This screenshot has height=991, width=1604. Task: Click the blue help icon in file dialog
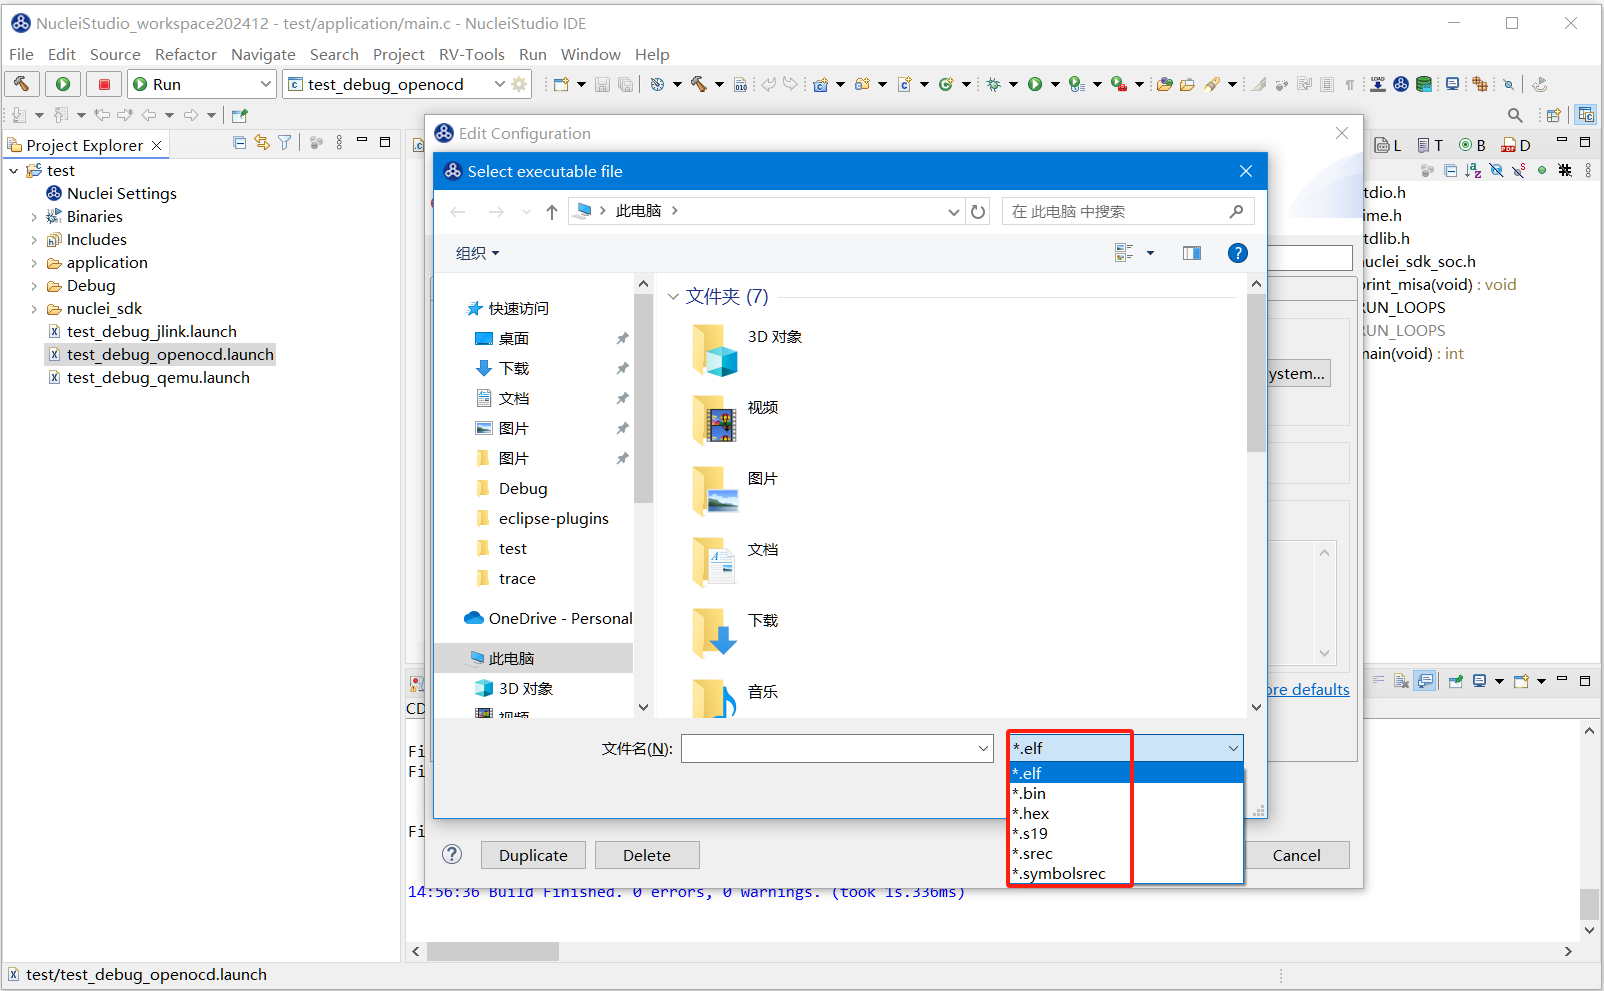[x=1237, y=253]
